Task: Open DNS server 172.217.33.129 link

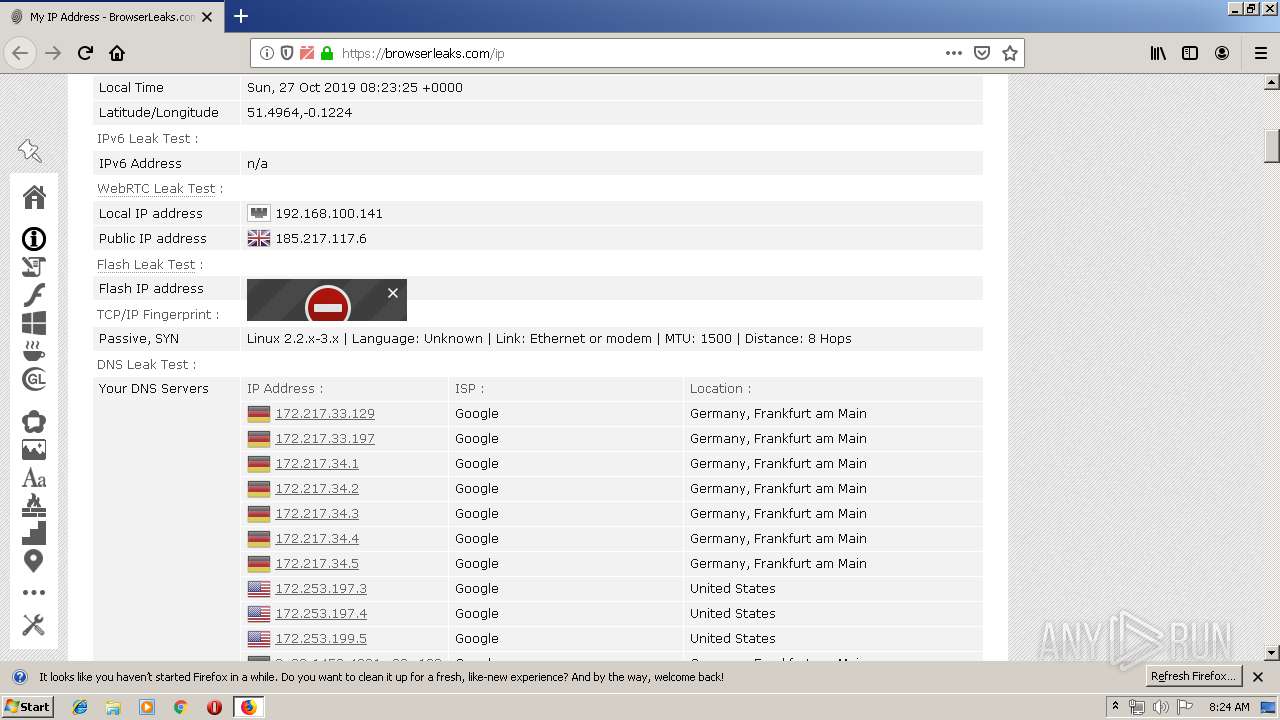Action: tap(325, 413)
